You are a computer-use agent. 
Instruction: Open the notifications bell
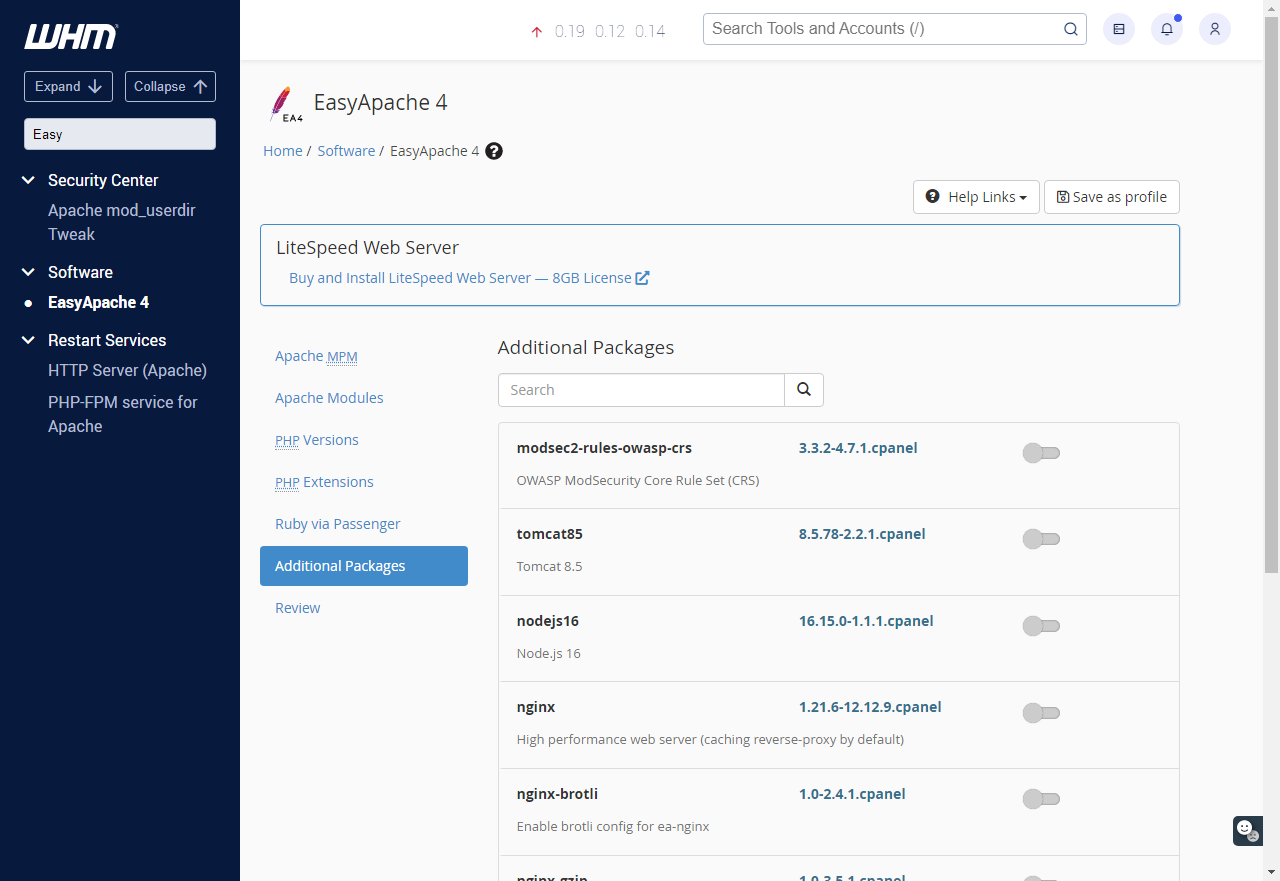click(x=1167, y=29)
